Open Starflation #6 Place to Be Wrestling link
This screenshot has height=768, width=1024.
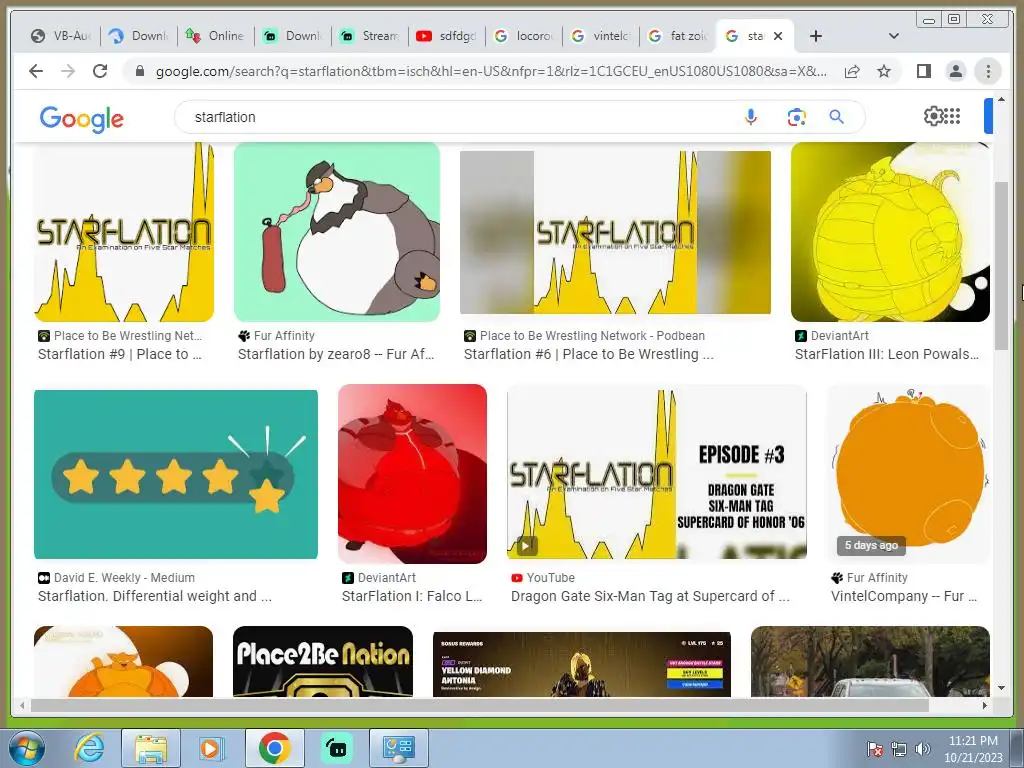(x=588, y=354)
